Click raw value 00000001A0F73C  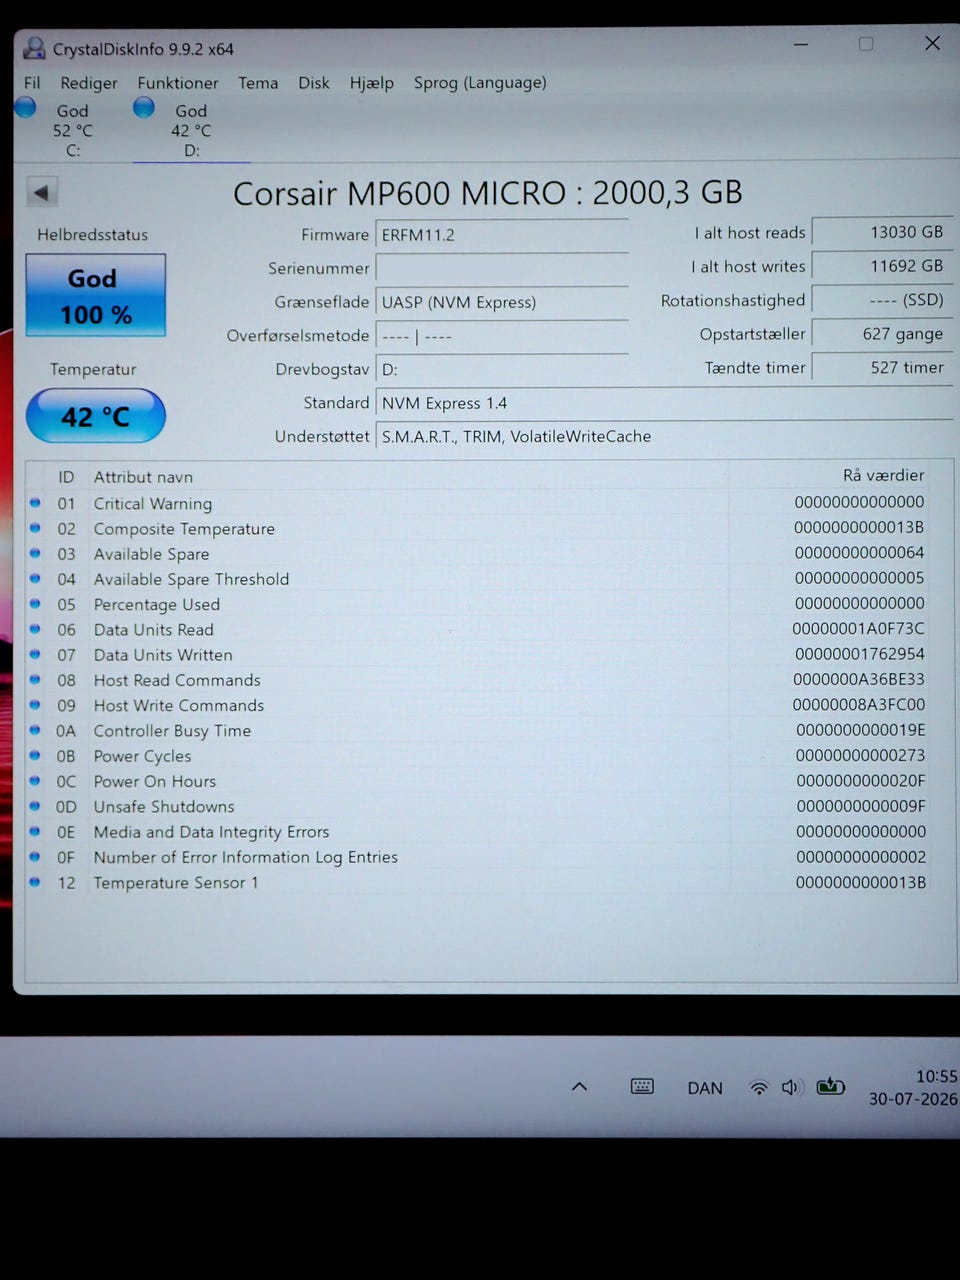point(858,629)
